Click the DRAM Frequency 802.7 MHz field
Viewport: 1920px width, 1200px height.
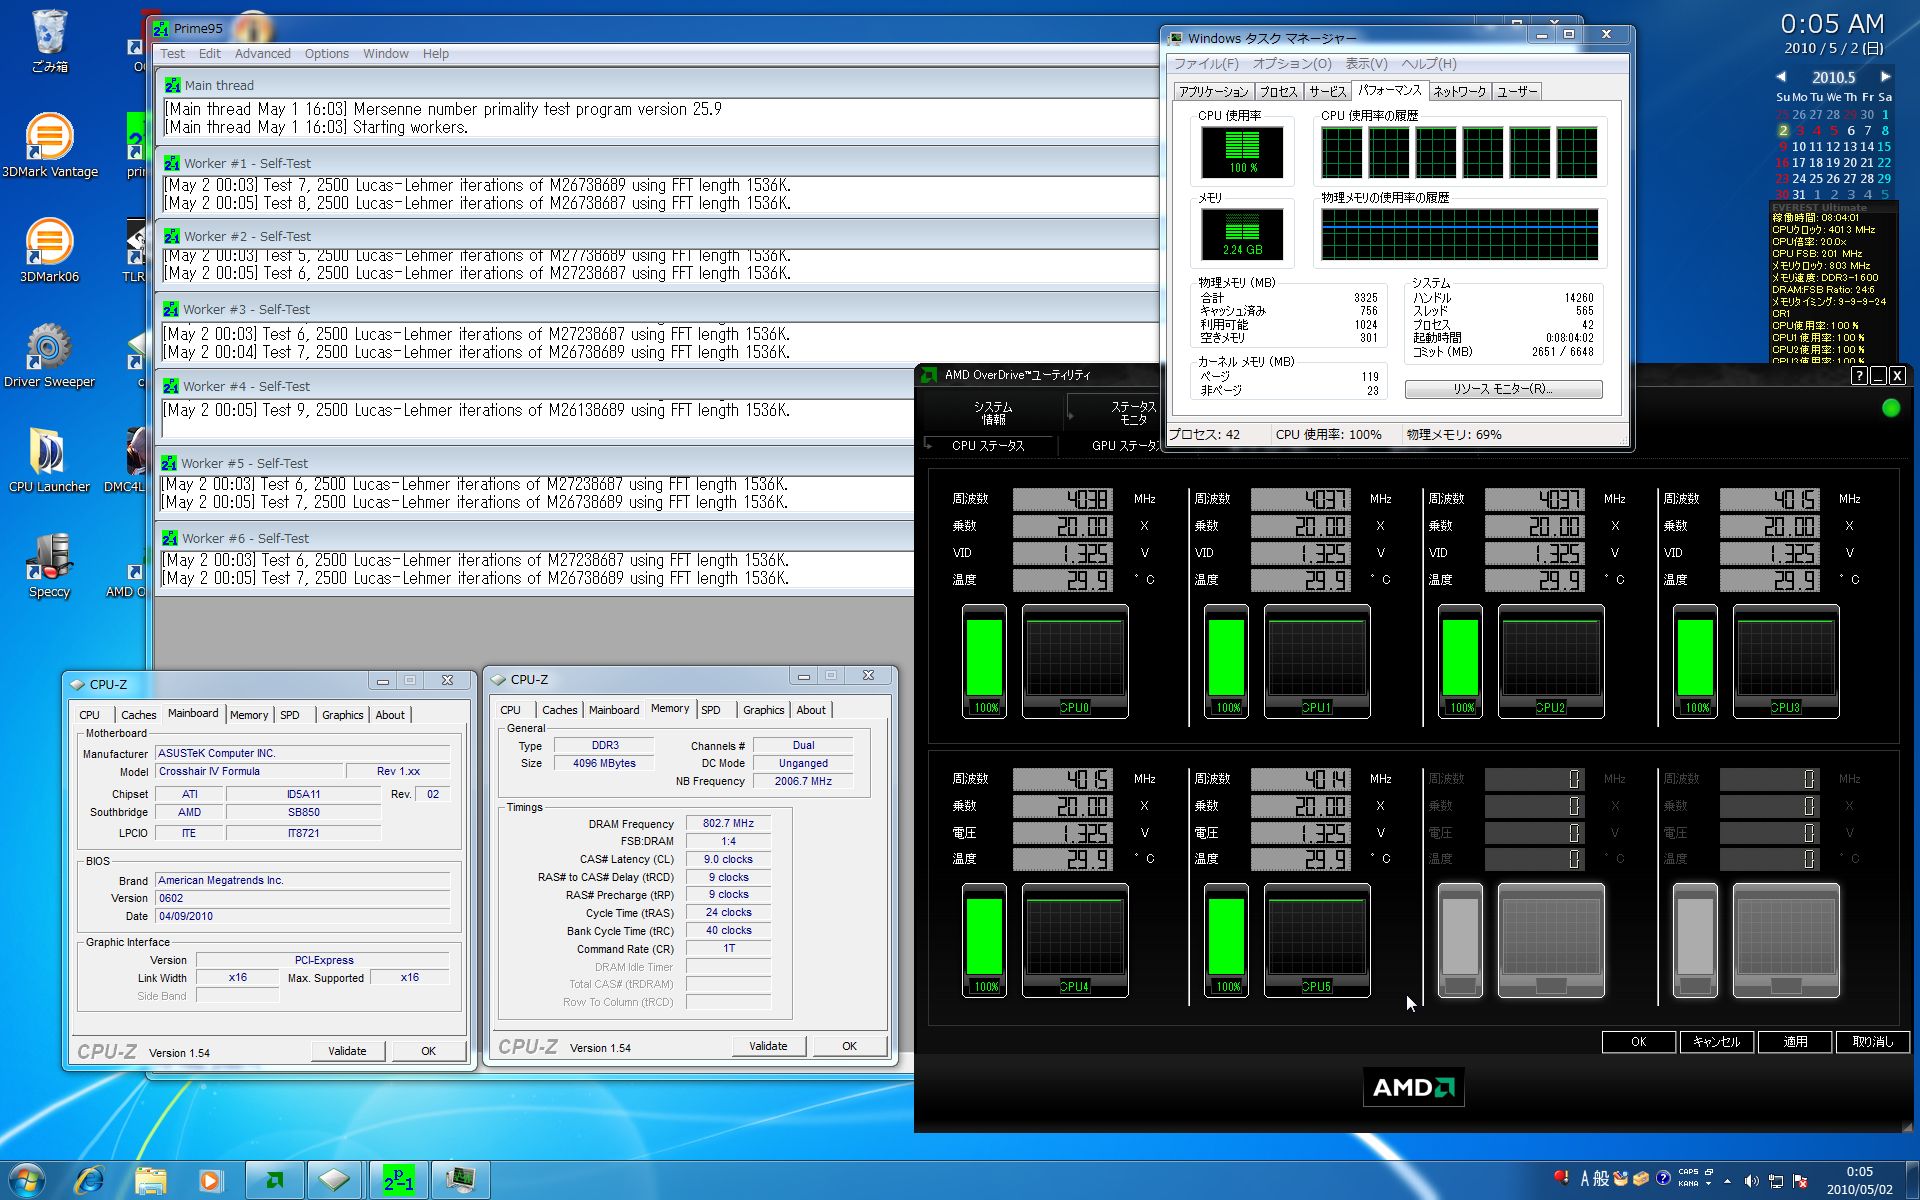click(728, 824)
